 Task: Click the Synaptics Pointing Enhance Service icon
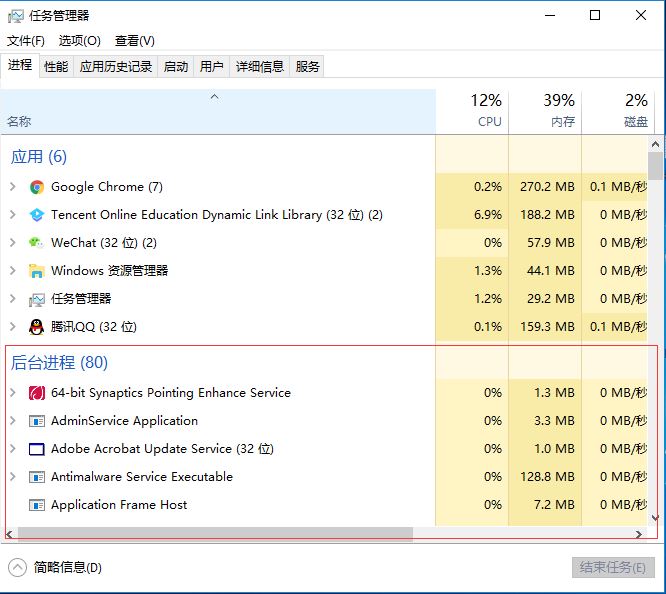coord(37,393)
